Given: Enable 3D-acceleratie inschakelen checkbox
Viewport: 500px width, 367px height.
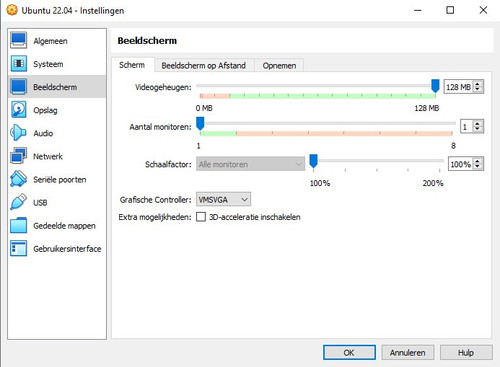Looking at the screenshot, I should (x=201, y=217).
